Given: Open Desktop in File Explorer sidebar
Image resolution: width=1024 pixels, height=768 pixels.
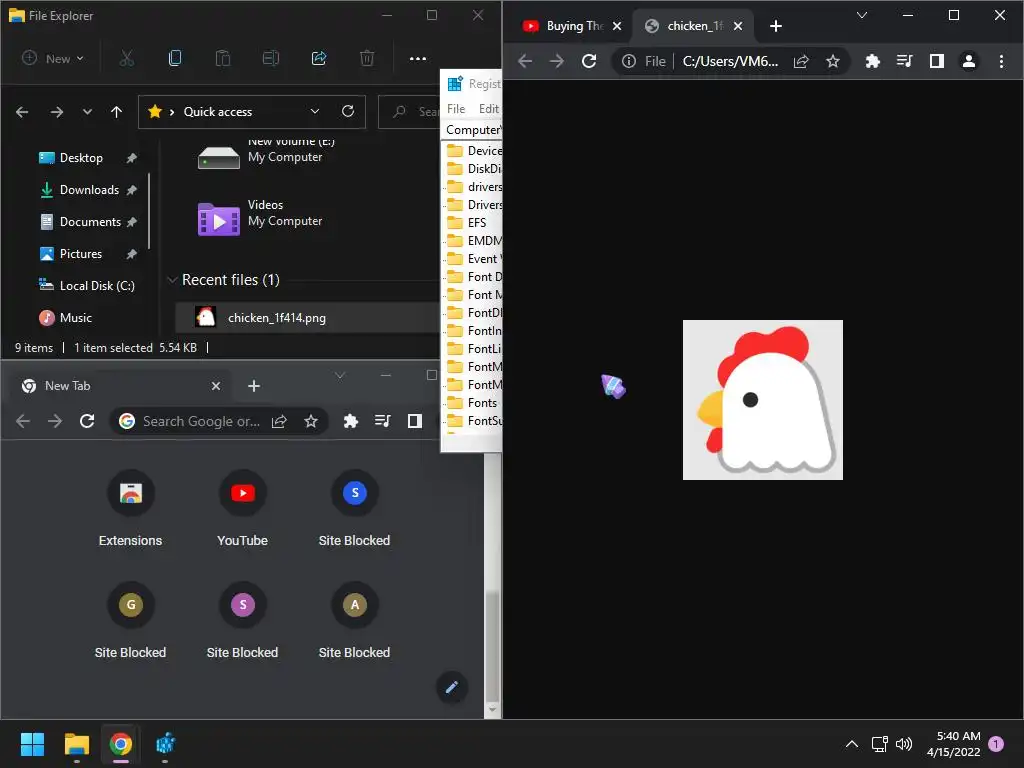Looking at the screenshot, I should pyautogui.click(x=81, y=157).
